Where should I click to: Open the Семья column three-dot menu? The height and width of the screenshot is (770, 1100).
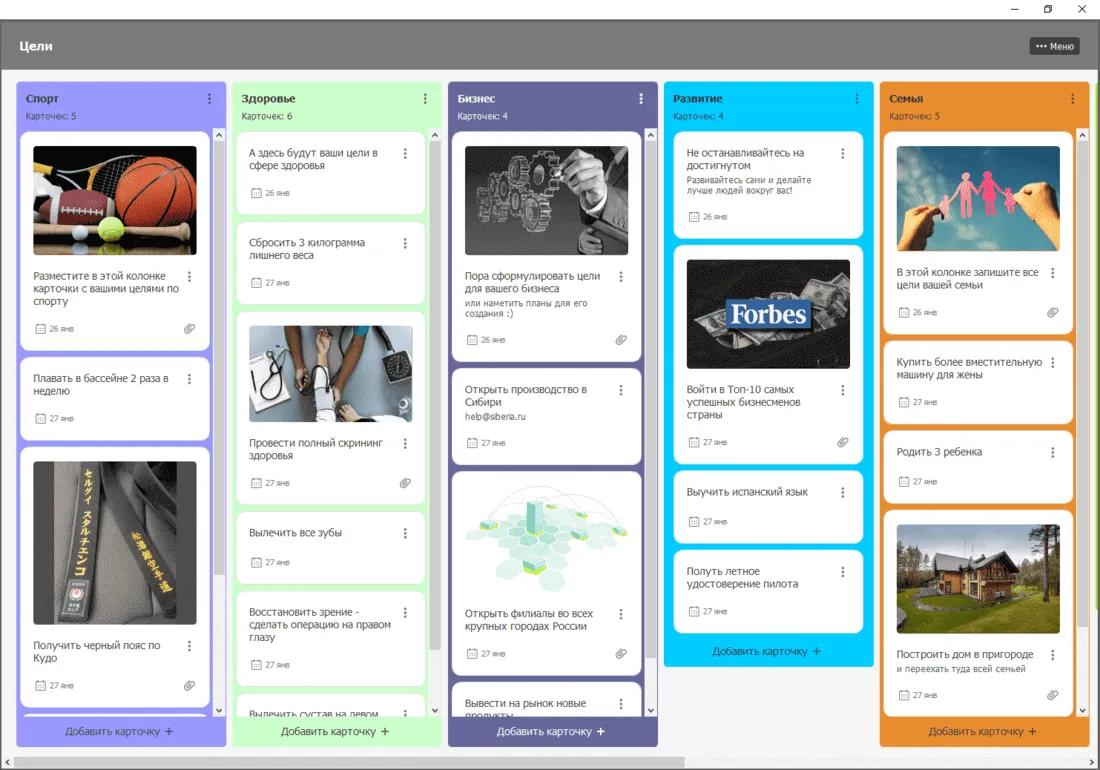1073,99
